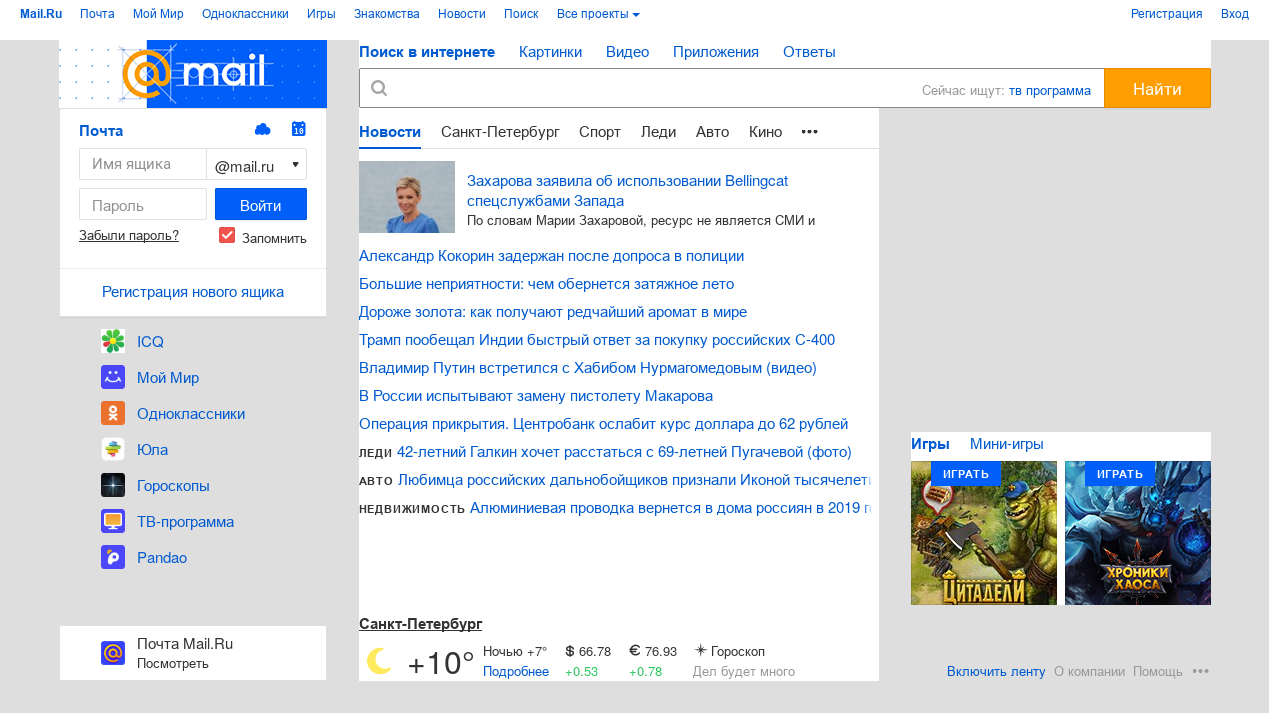Toggle the Запомнить checkbox

[227, 235]
